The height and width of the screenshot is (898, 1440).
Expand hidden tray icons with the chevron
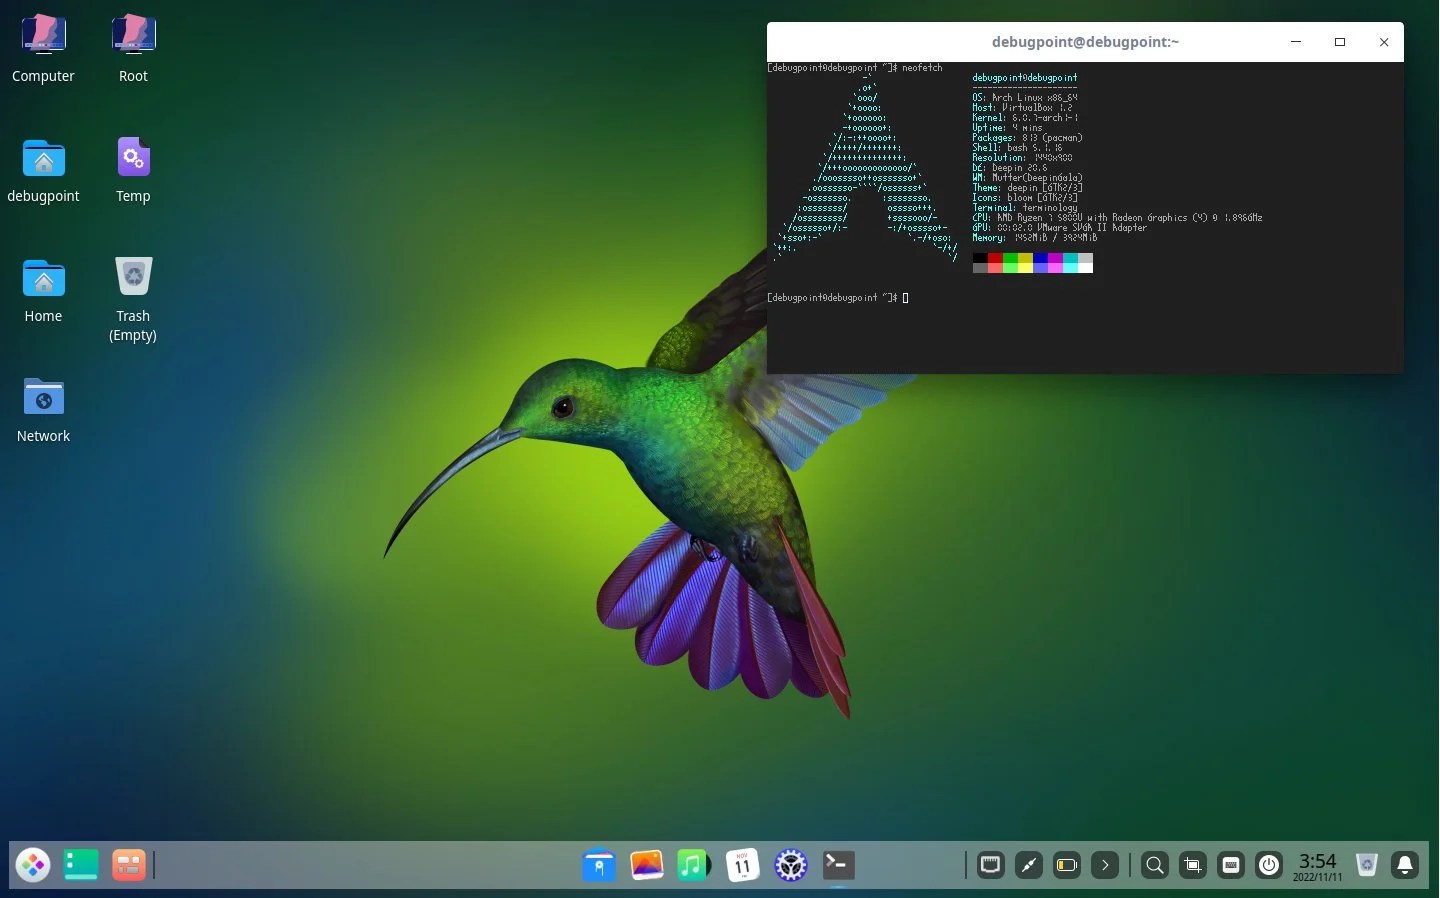(1105, 865)
